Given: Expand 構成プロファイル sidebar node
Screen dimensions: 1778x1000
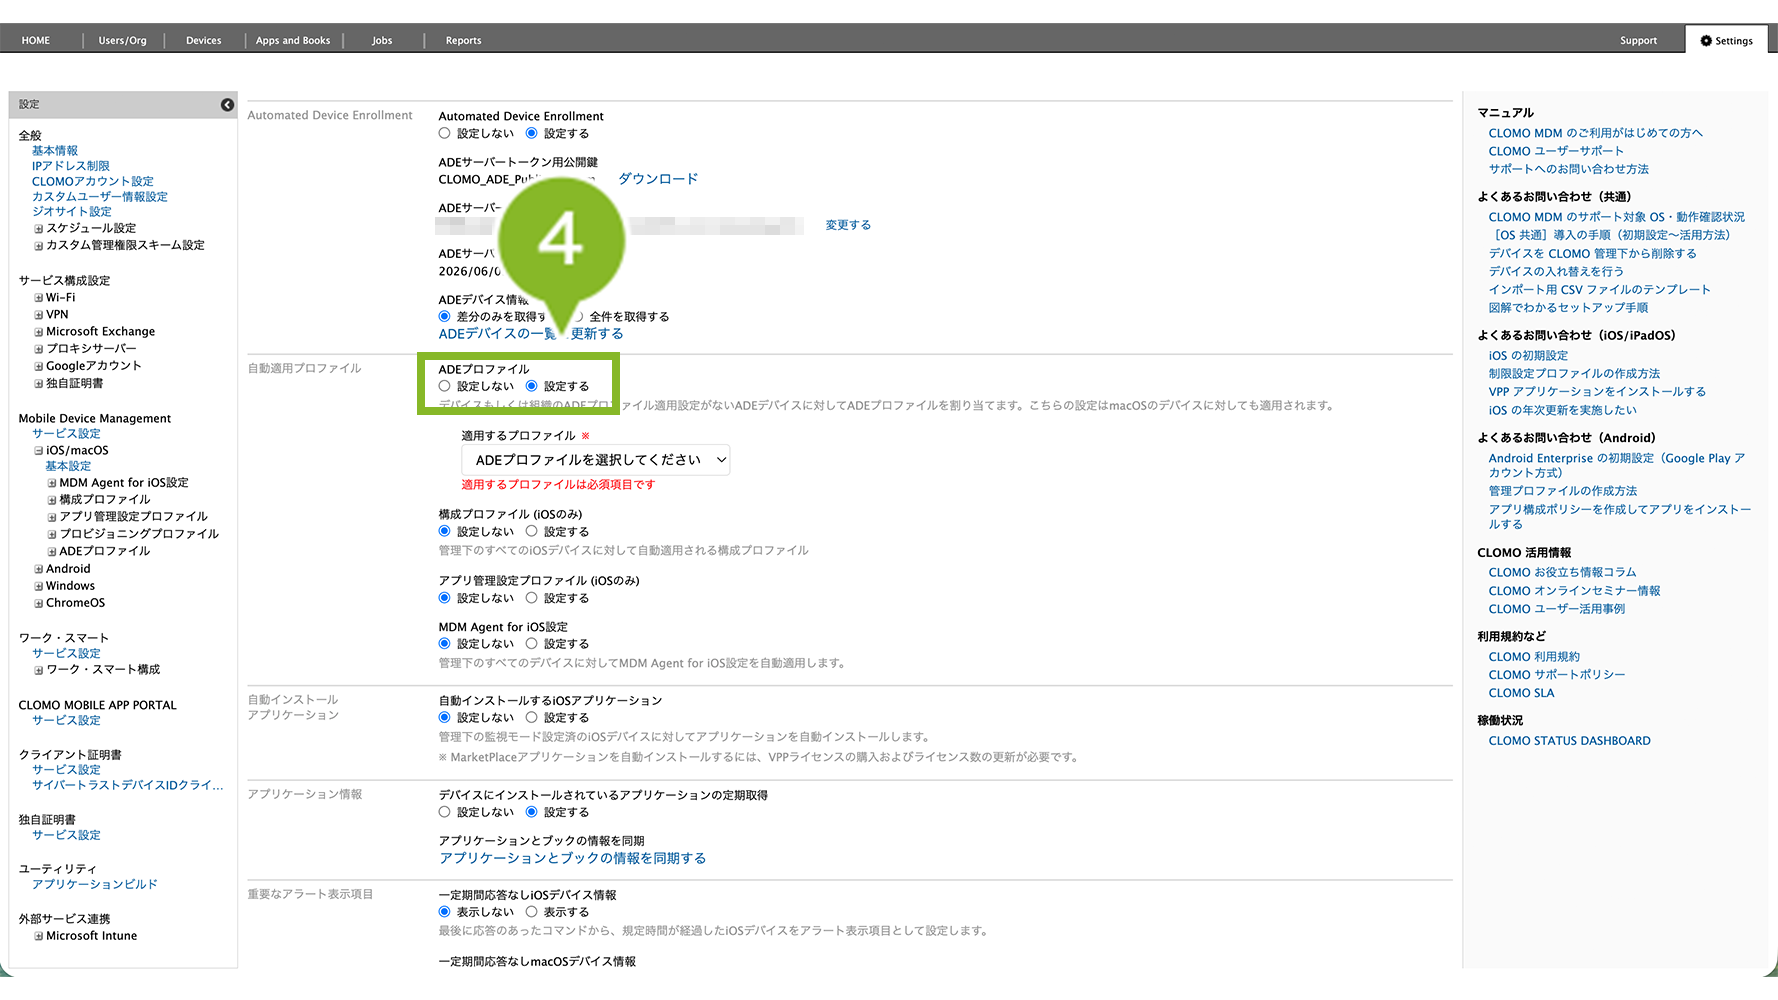Looking at the screenshot, I should (x=52, y=500).
